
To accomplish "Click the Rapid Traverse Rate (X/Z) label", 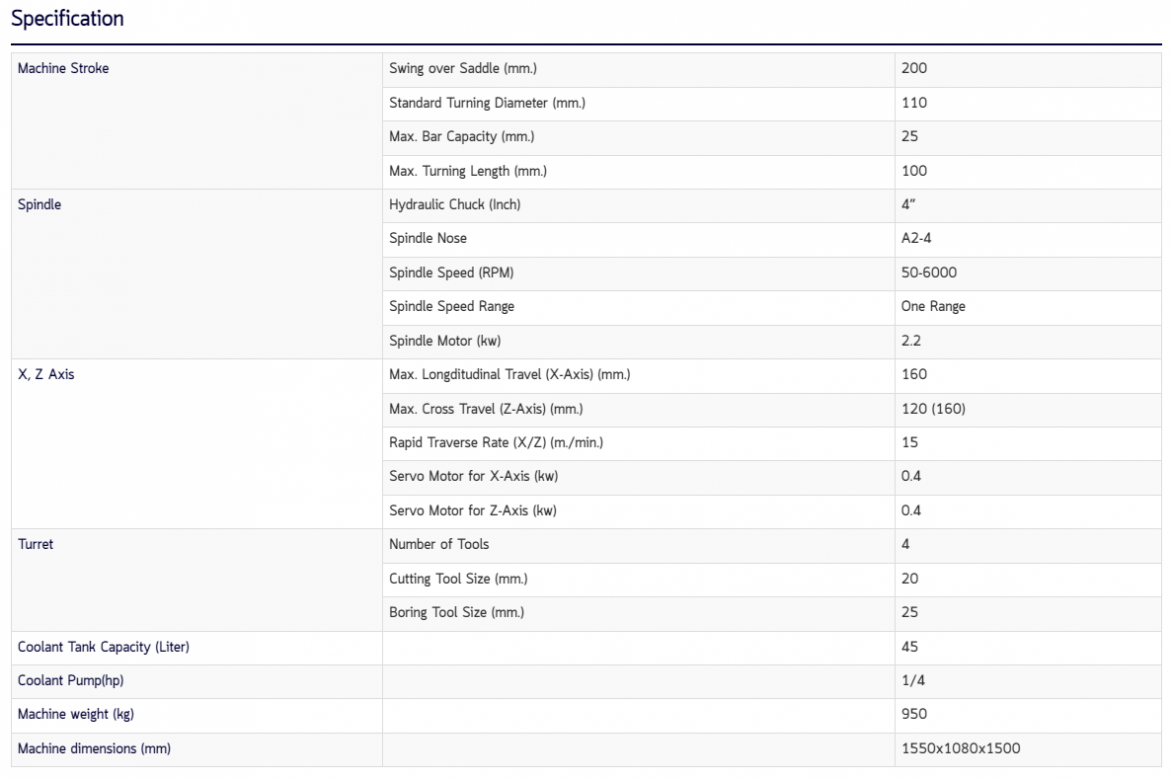I will coord(496,443).
